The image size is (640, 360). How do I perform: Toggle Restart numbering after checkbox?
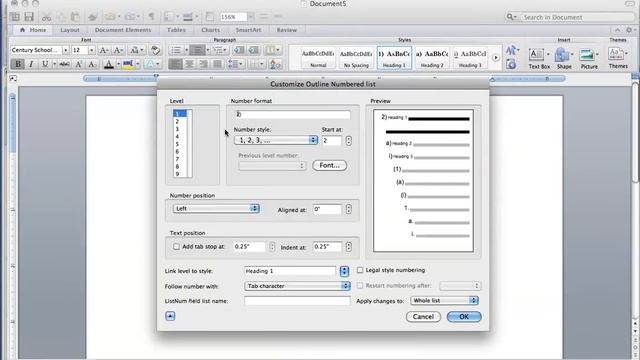pos(360,286)
